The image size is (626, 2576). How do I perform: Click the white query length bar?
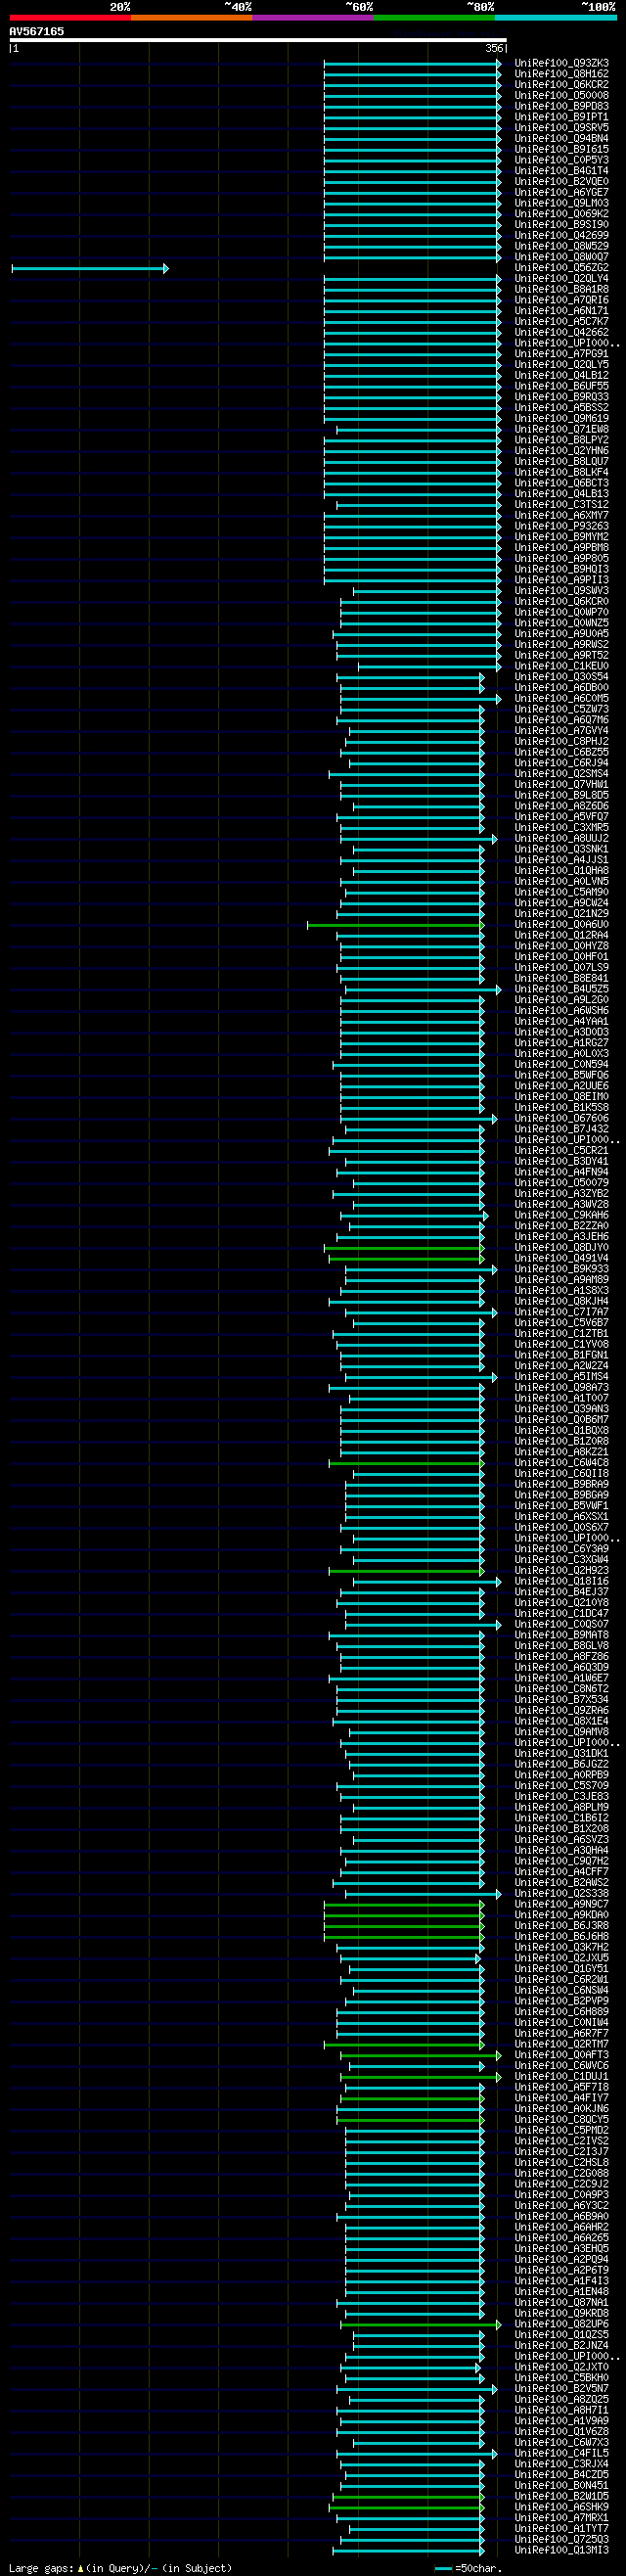pos(258,40)
